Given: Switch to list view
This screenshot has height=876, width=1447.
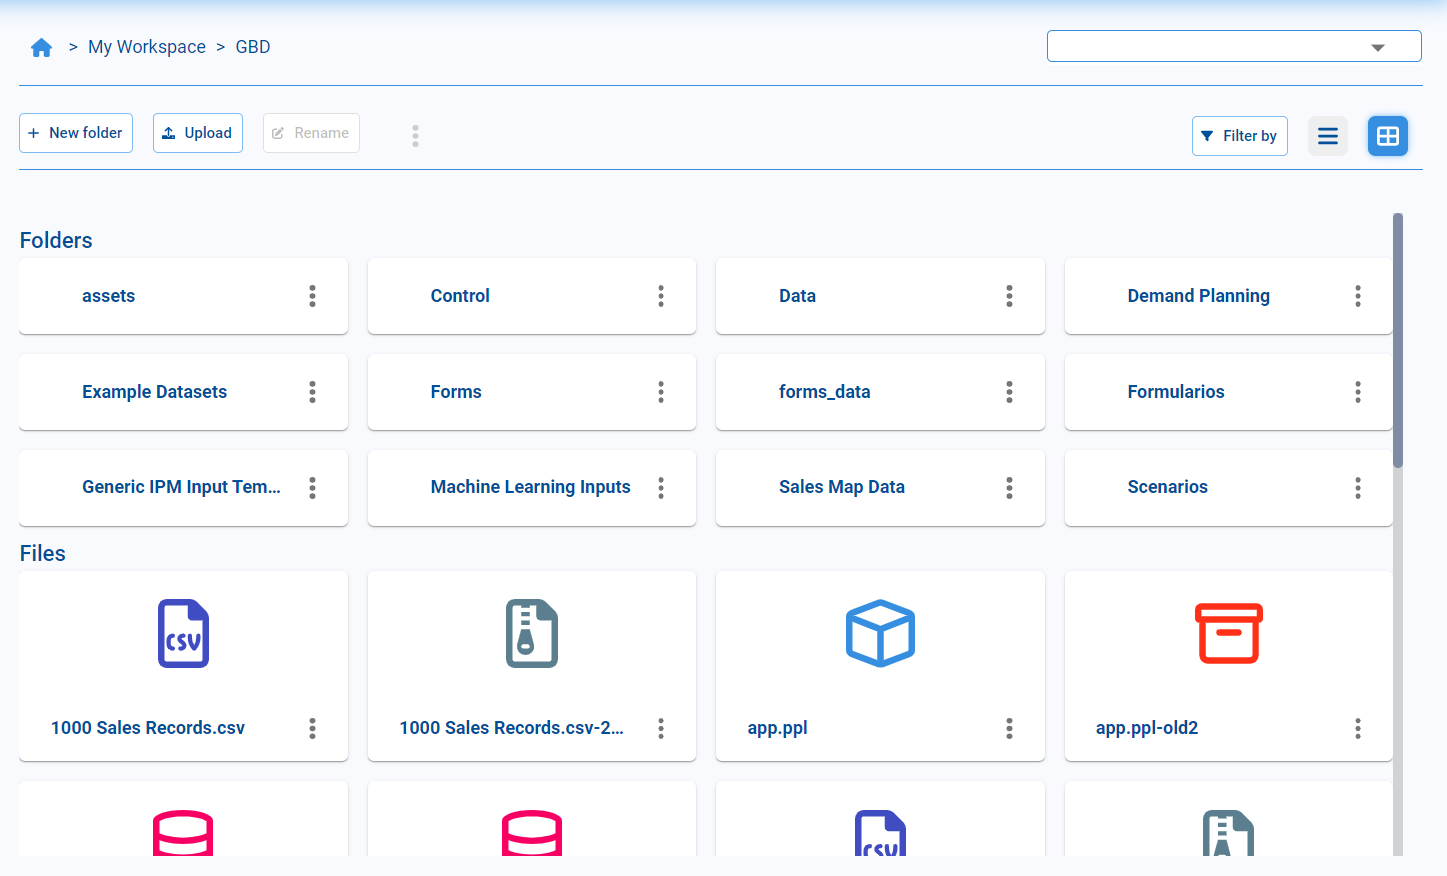Looking at the screenshot, I should 1327,136.
